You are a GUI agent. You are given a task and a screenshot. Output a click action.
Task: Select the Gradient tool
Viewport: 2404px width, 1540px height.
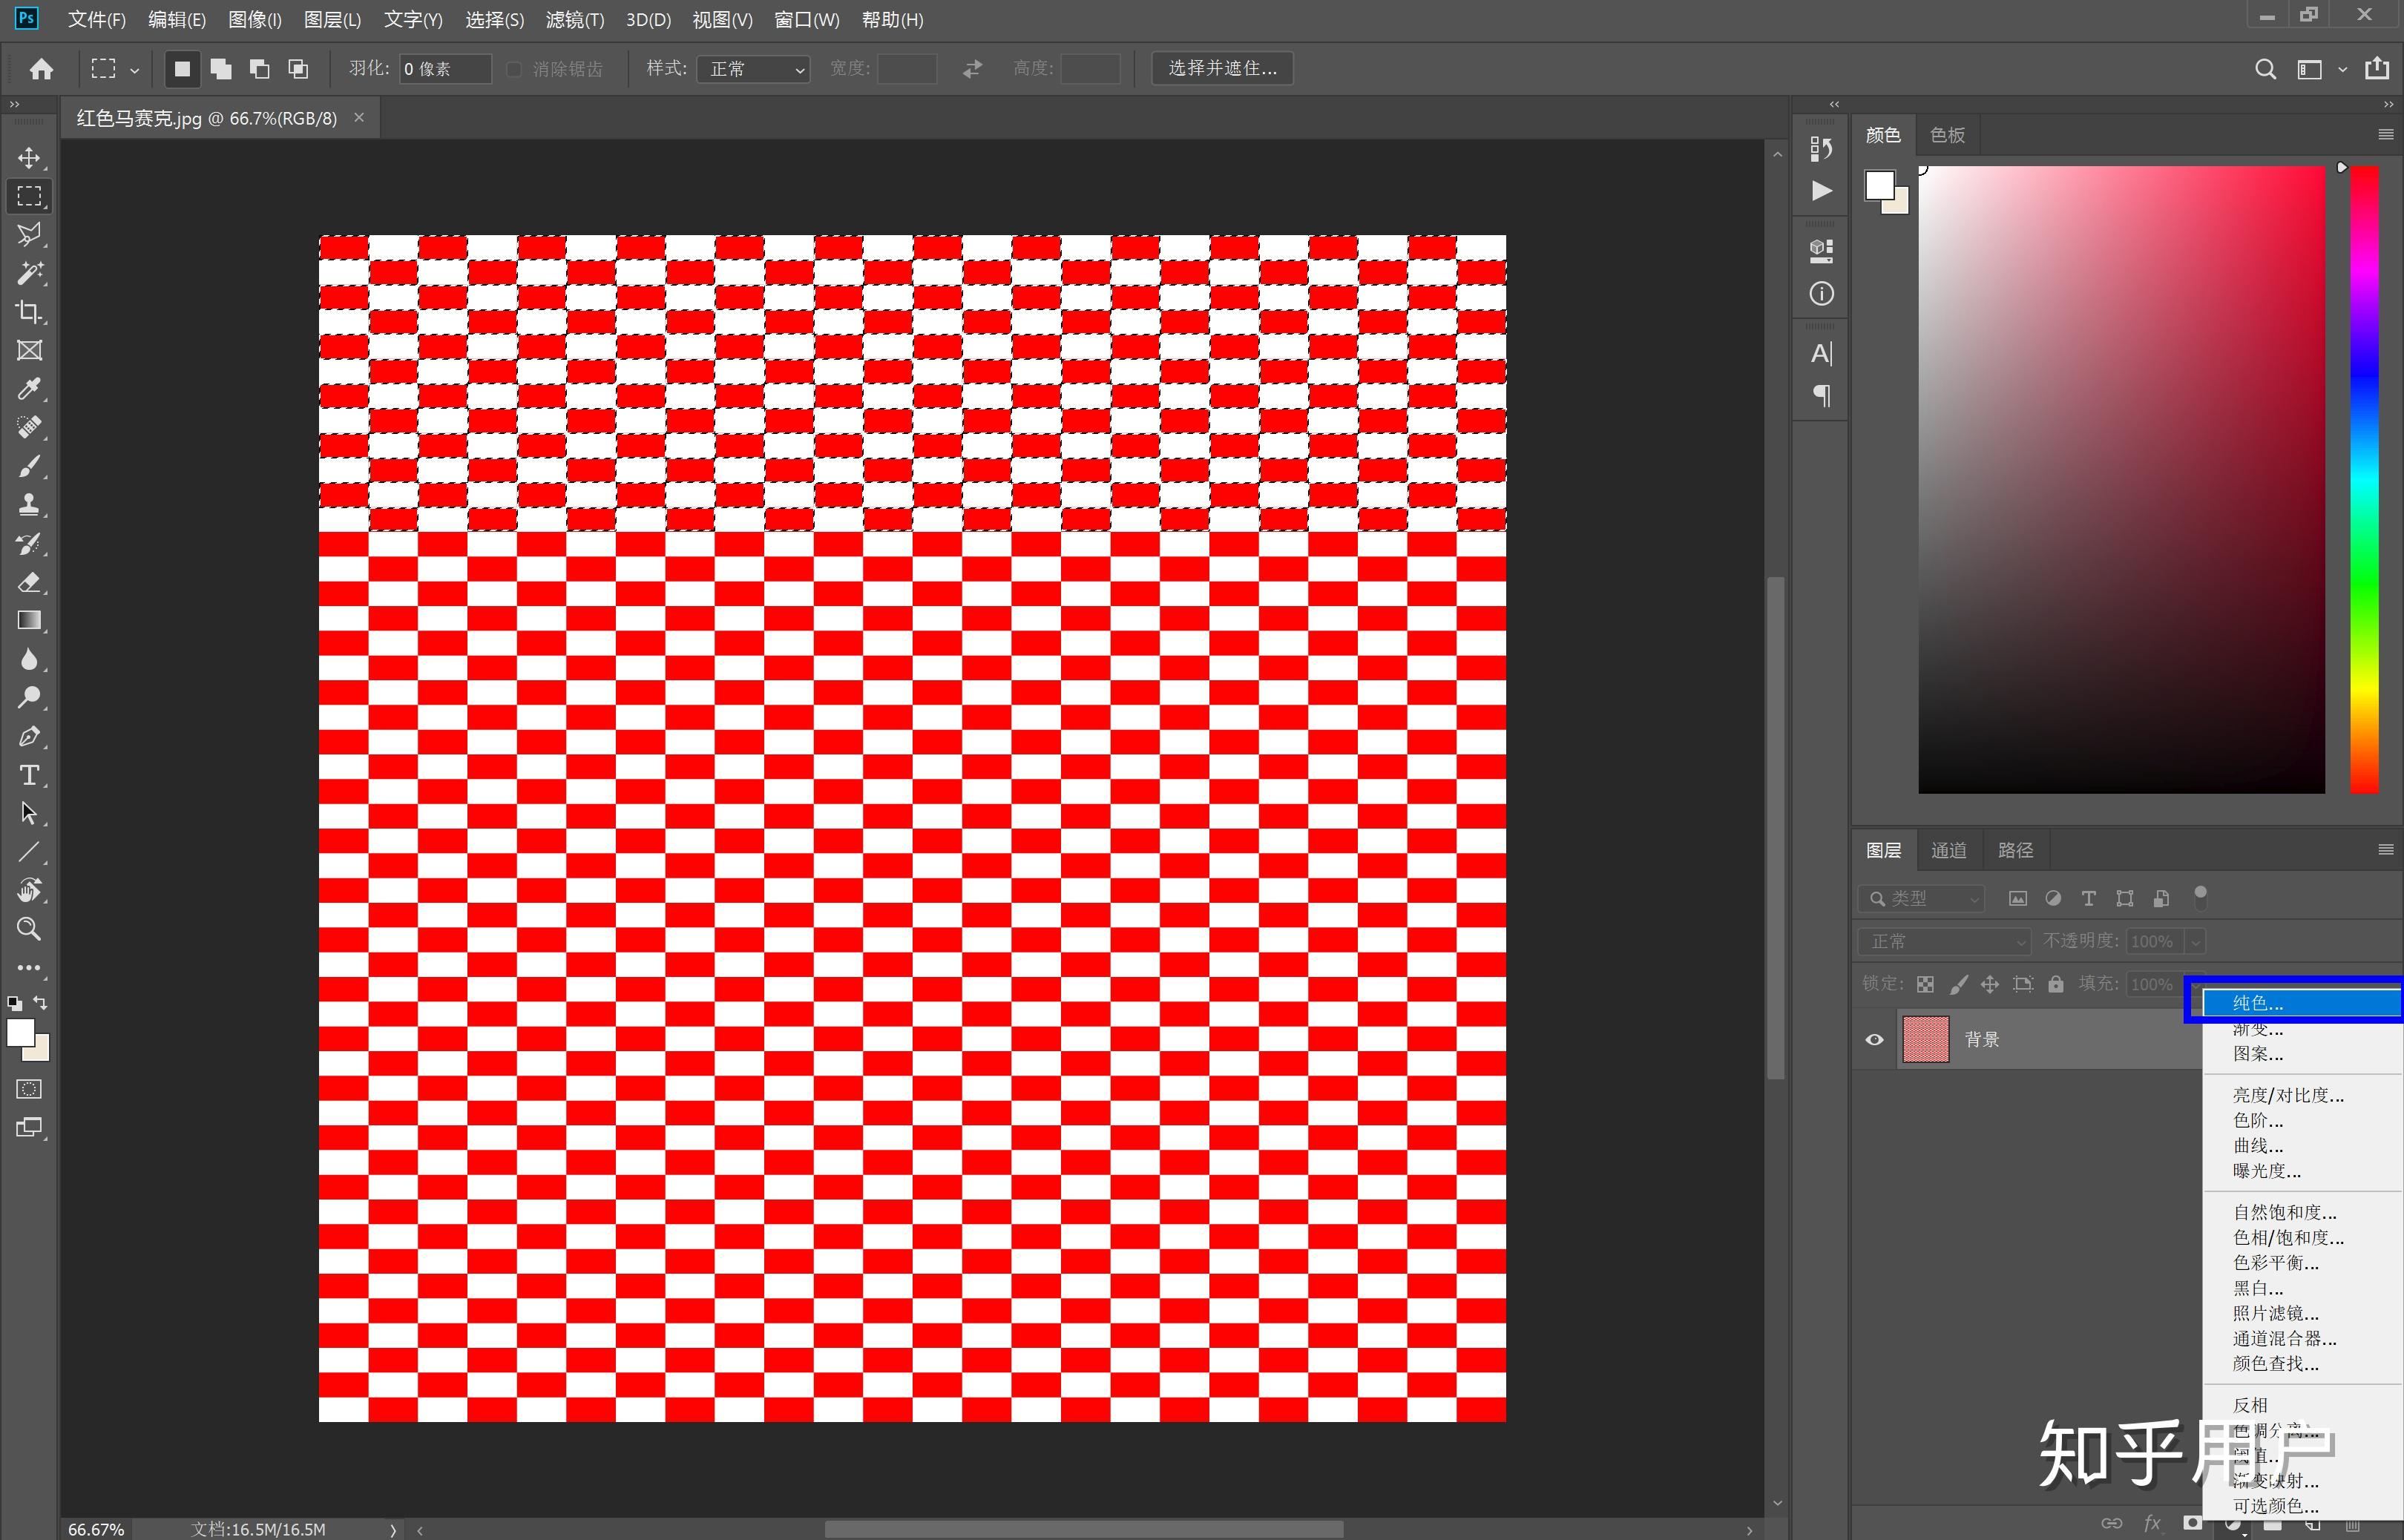(x=29, y=620)
